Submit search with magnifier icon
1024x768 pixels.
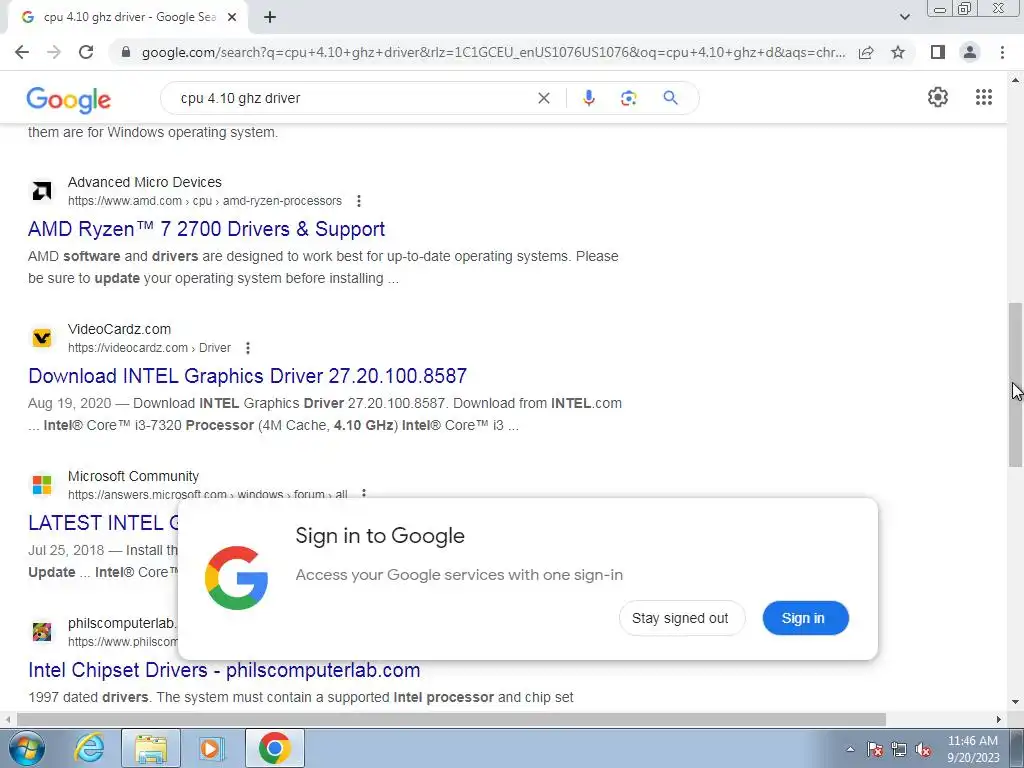[670, 98]
